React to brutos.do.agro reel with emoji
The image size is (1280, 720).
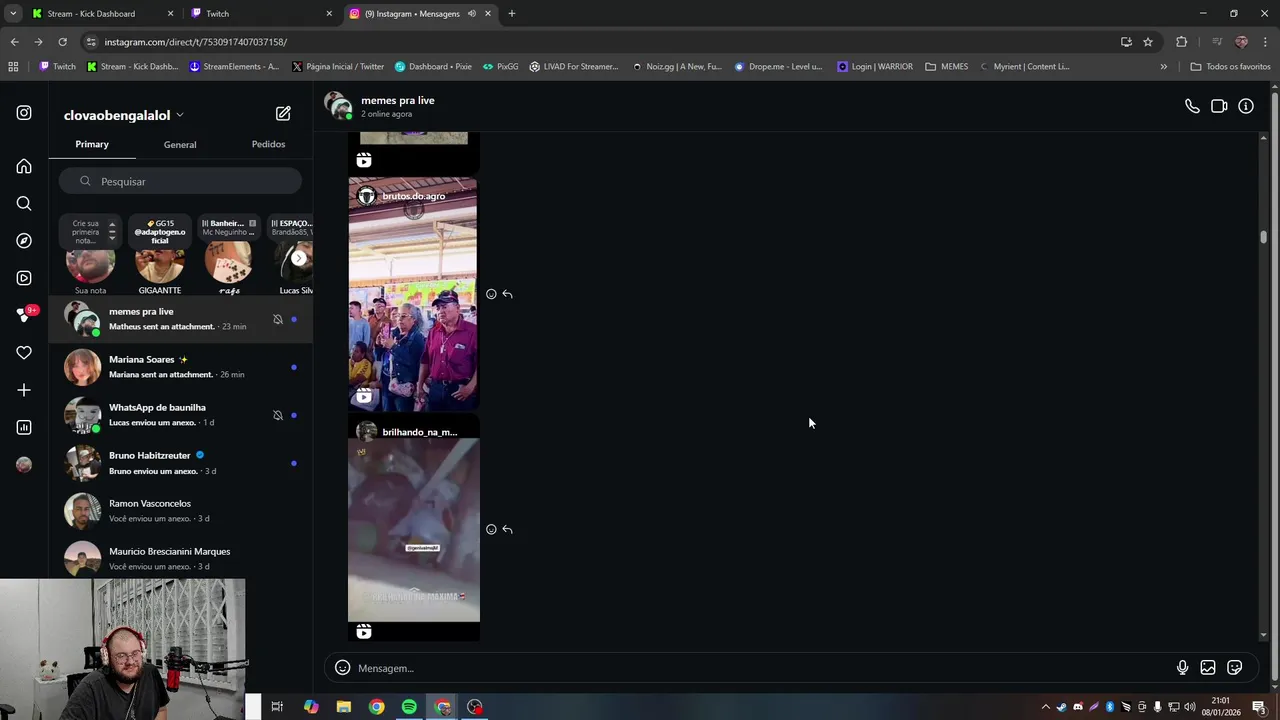[x=491, y=294]
